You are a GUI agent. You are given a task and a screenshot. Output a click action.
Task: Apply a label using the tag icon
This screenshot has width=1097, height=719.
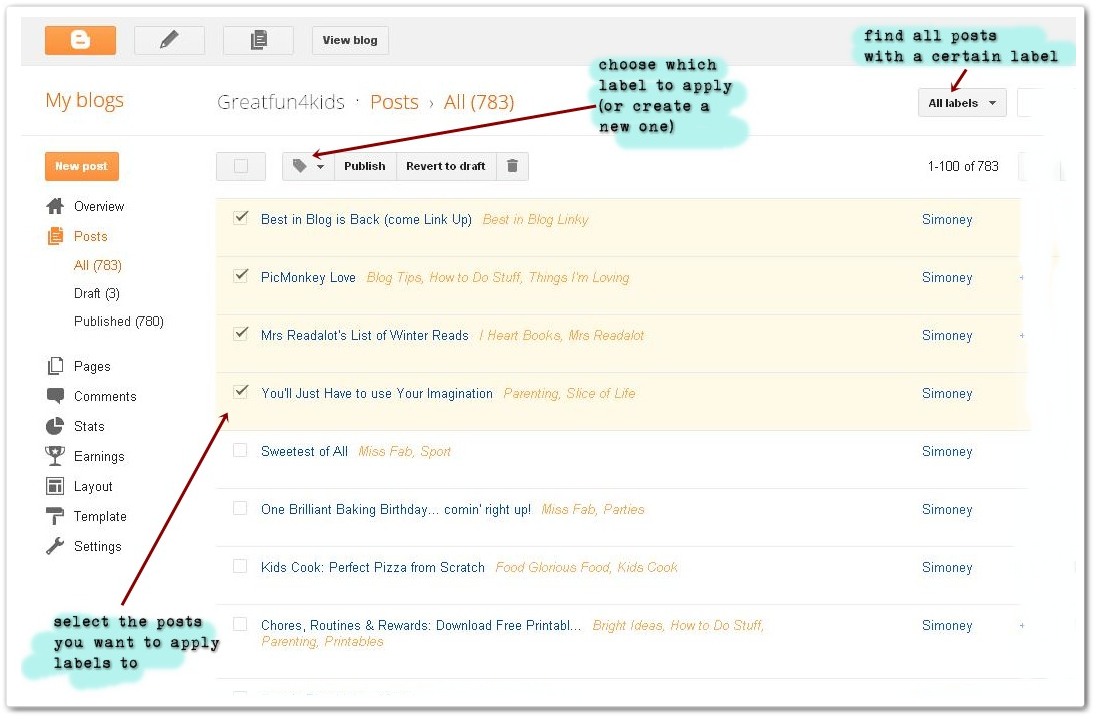(x=300, y=166)
